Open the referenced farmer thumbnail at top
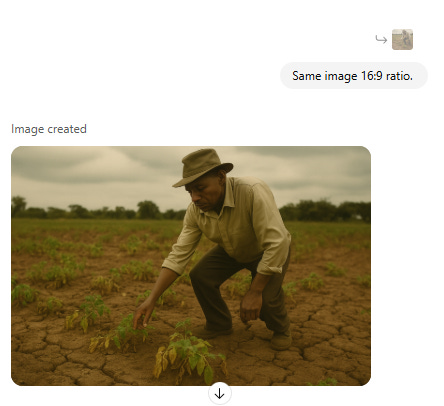 (x=402, y=39)
